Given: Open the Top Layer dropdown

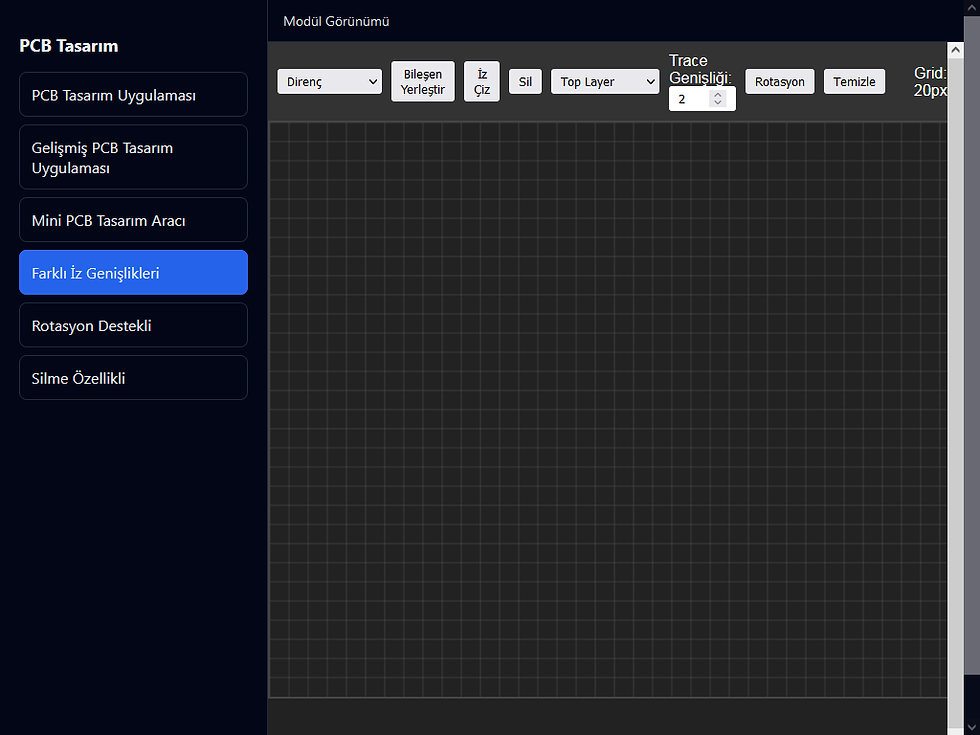Looking at the screenshot, I should click(604, 82).
